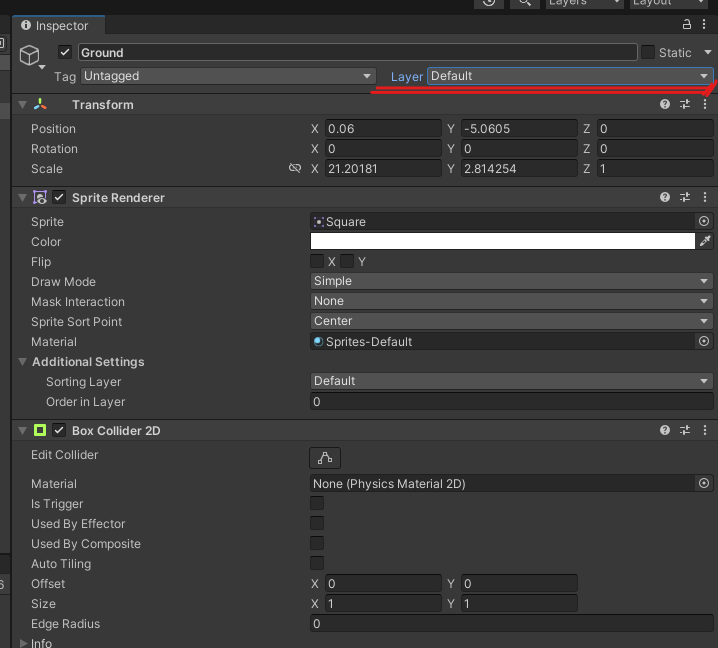Open Box Collider 2D presets selector
This screenshot has height=648, width=718.
click(x=685, y=430)
